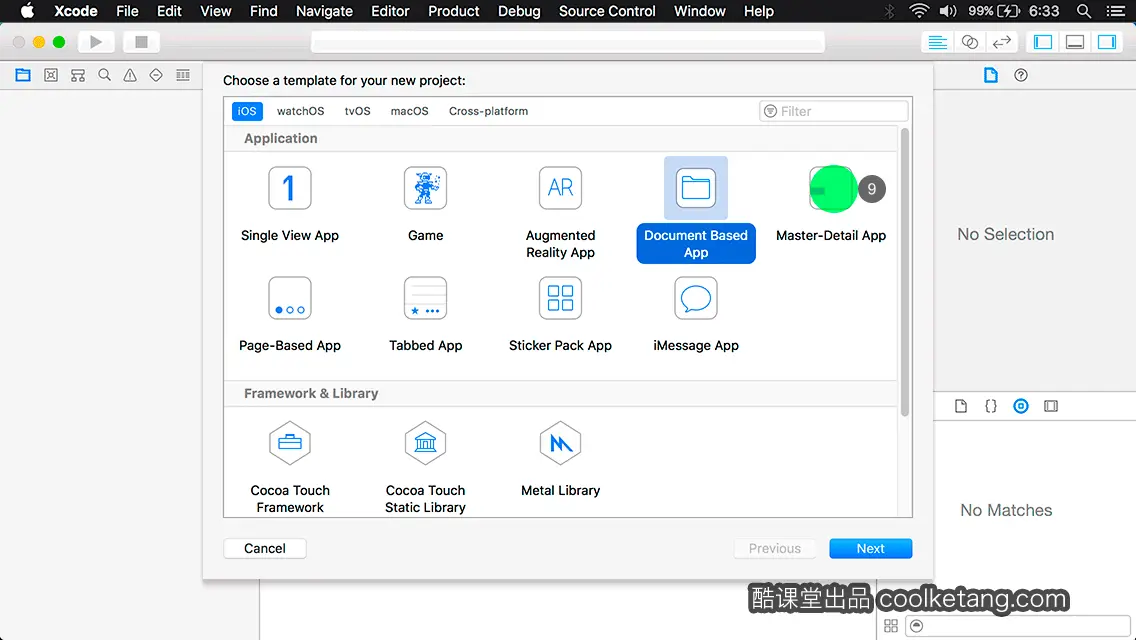Open the Project navigator
The width and height of the screenshot is (1136, 640).
pyautogui.click(x=23, y=75)
